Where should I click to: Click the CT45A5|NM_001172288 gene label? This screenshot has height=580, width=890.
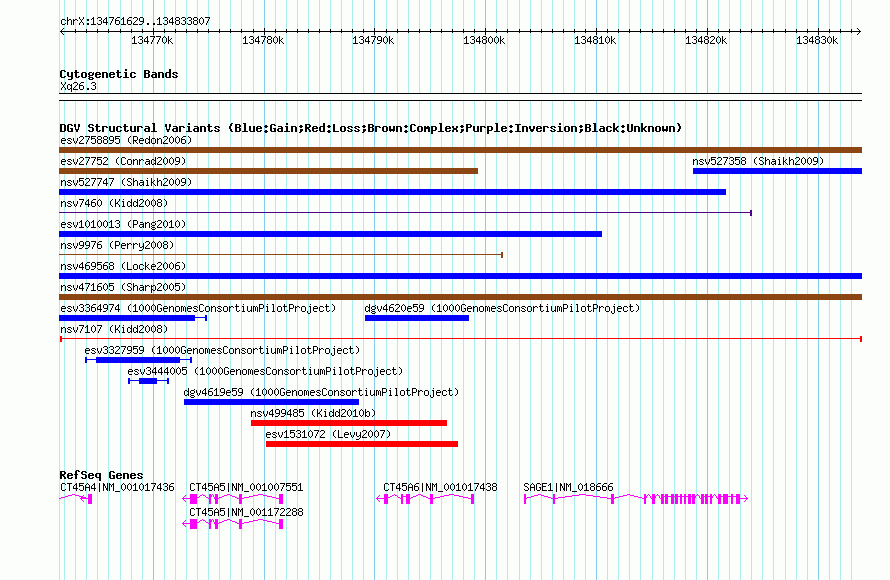(x=246, y=512)
